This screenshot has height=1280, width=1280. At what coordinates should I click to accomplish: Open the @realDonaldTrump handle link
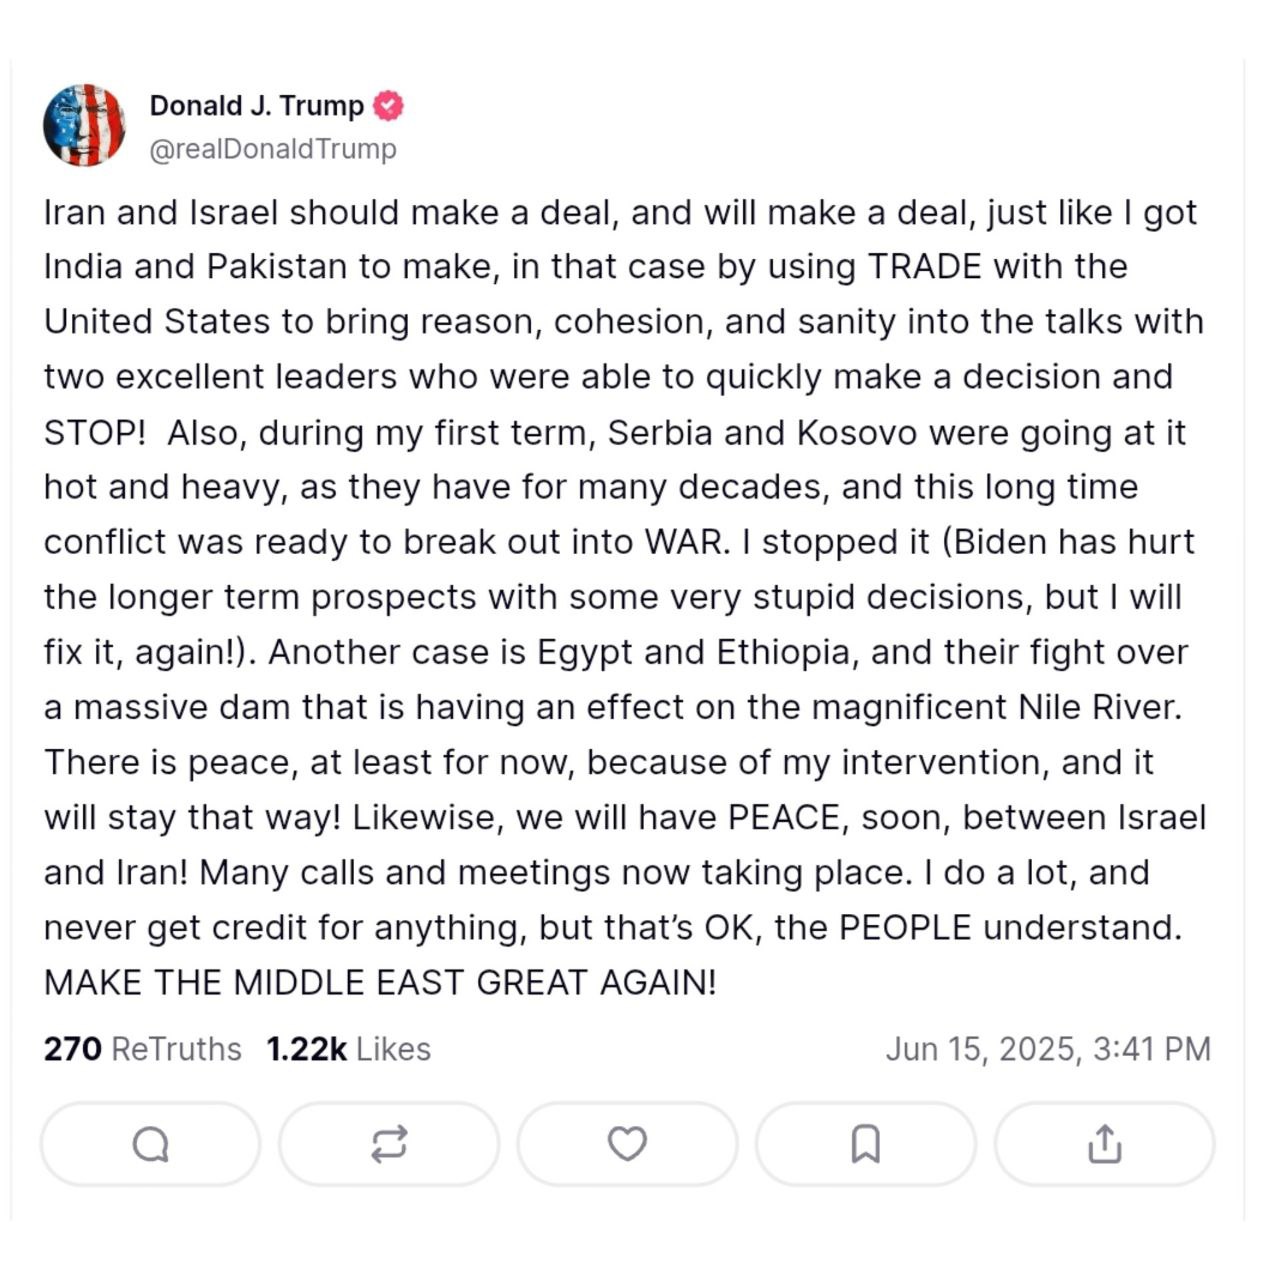click(273, 149)
